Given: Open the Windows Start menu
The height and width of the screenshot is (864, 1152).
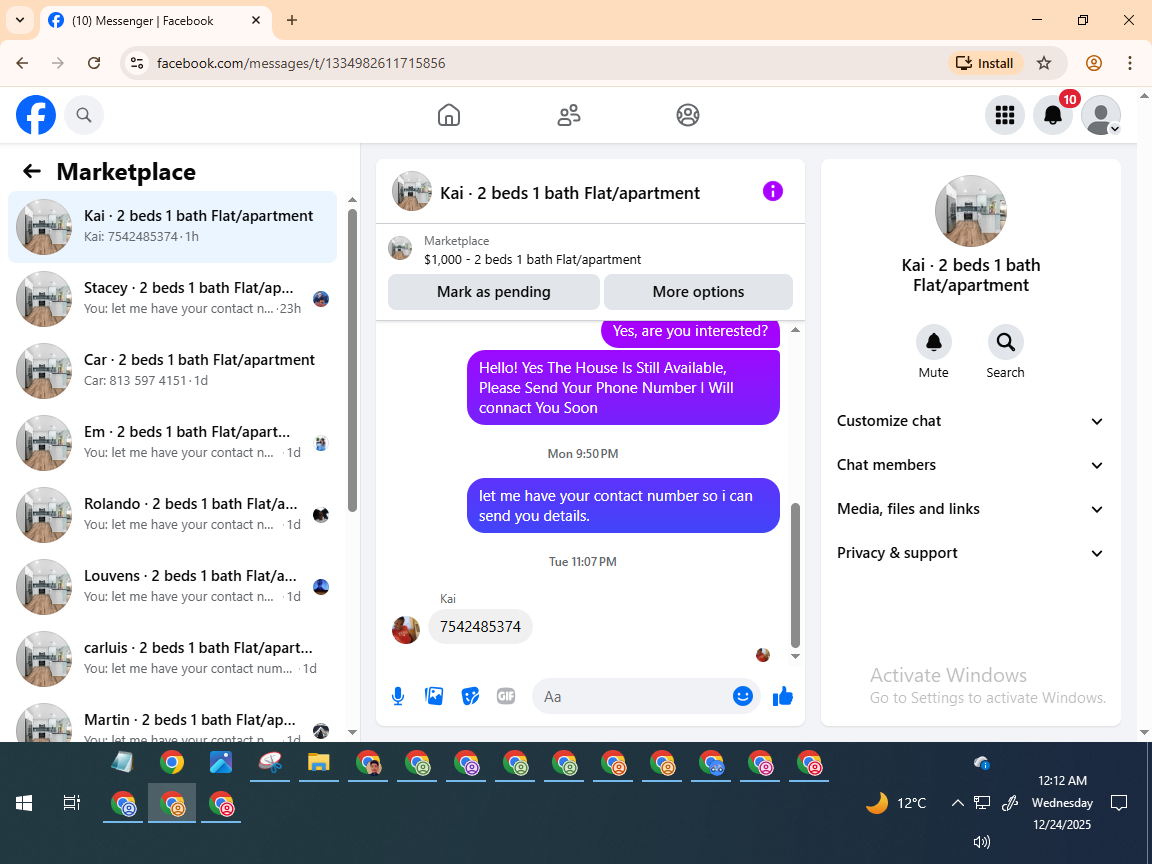Looking at the screenshot, I should [x=24, y=803].
